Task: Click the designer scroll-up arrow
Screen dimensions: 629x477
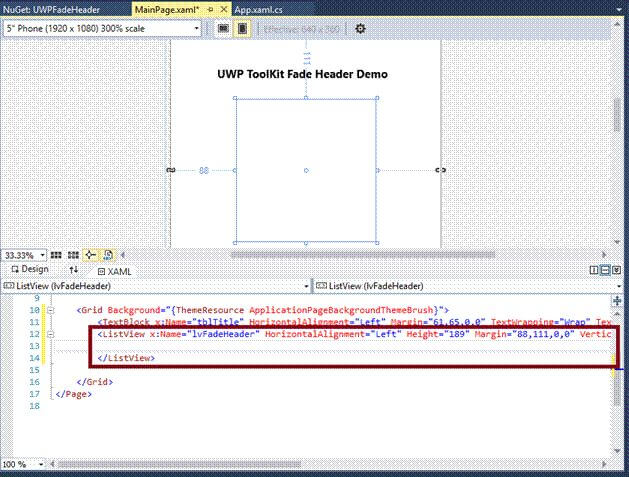Action: coord(617,25)
